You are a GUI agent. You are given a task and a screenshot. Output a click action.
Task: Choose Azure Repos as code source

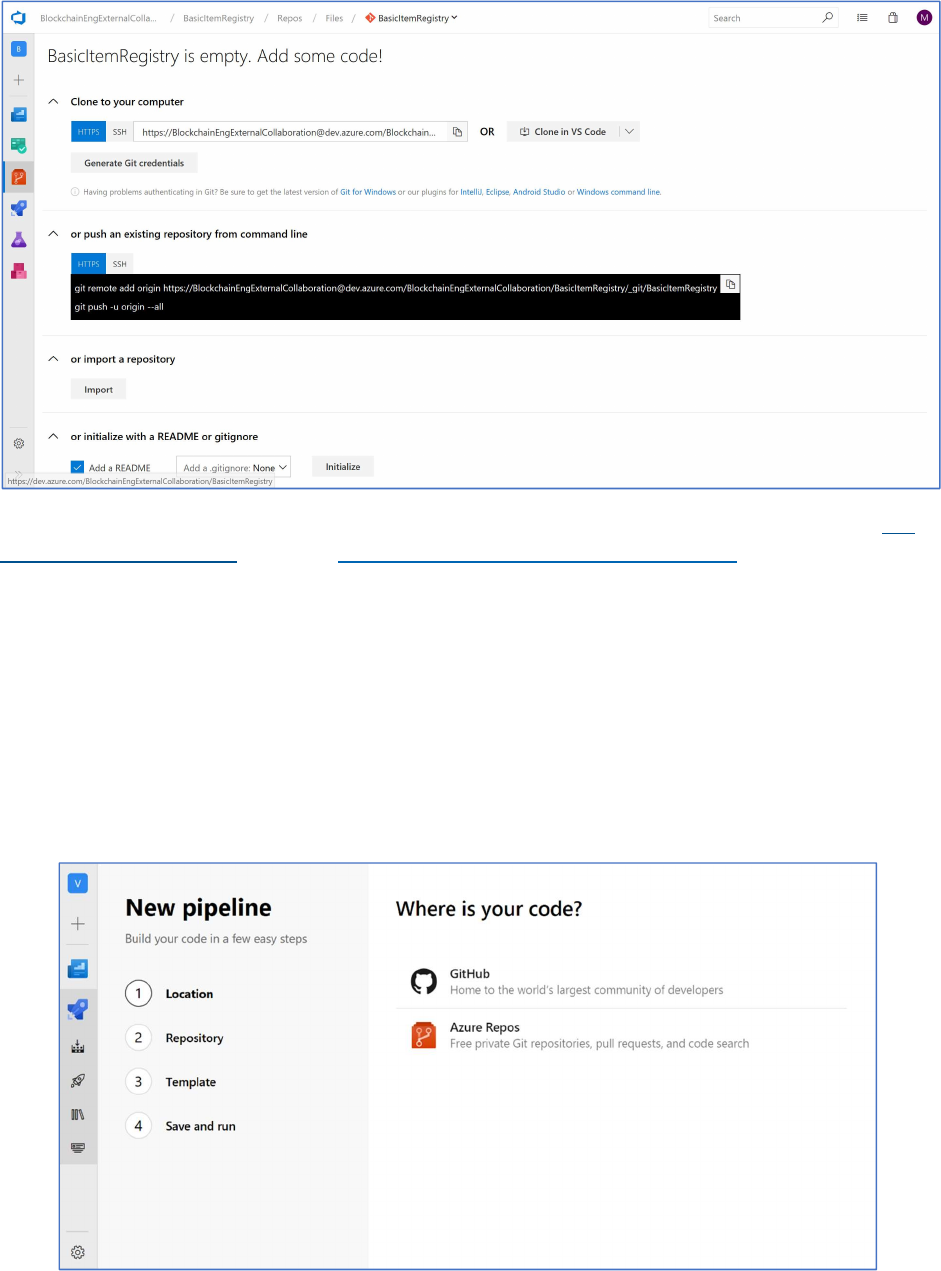[x=620, y=1035]
